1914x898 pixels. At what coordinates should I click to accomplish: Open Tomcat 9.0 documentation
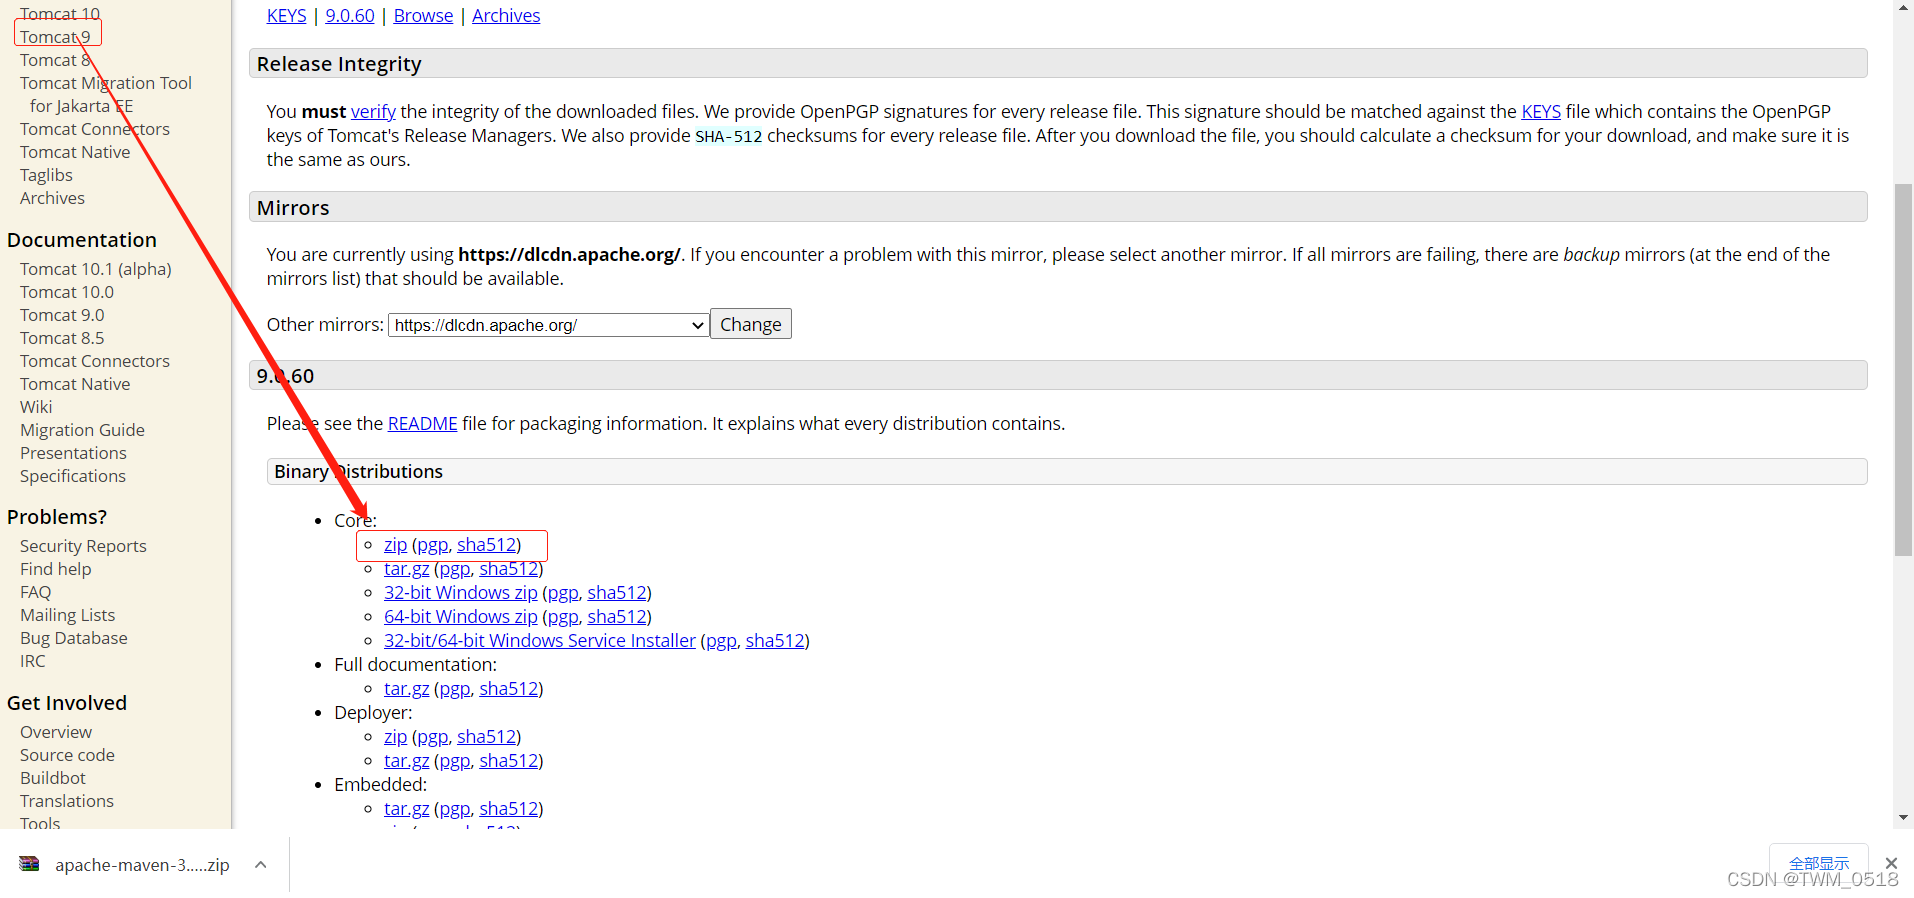click(62, 315)
